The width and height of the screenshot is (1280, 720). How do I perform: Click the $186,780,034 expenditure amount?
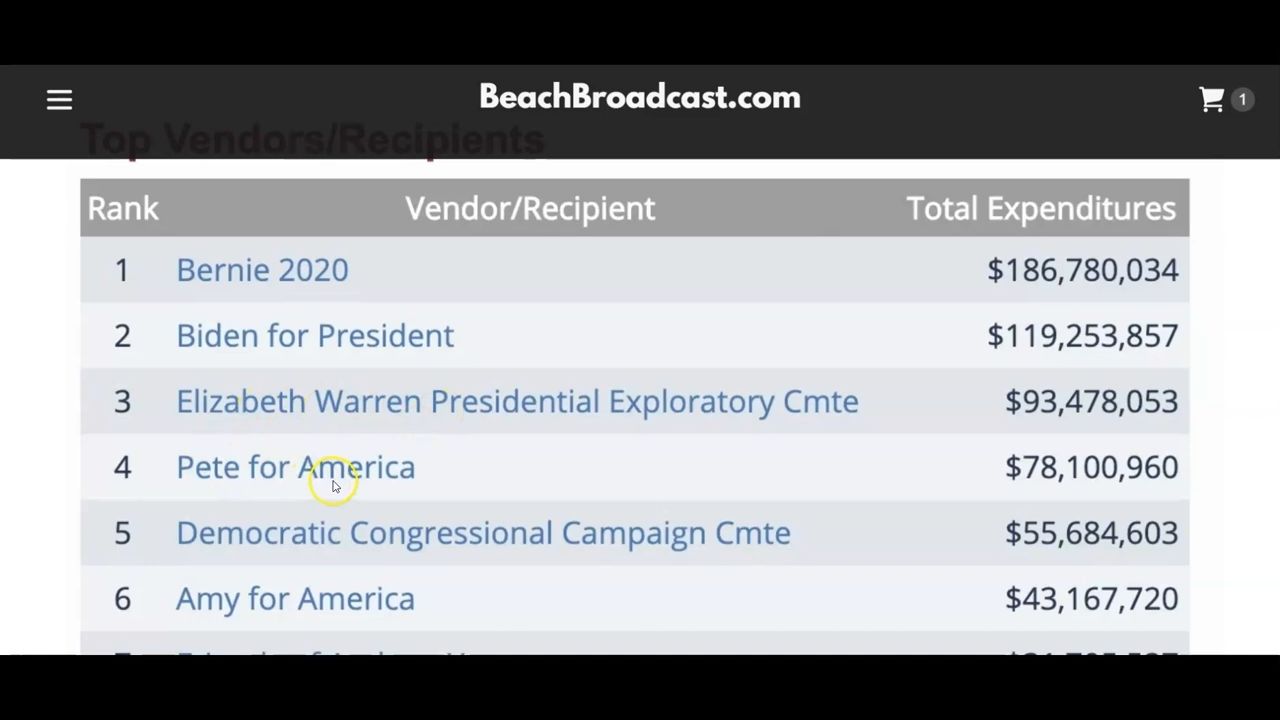point(1082,270)
